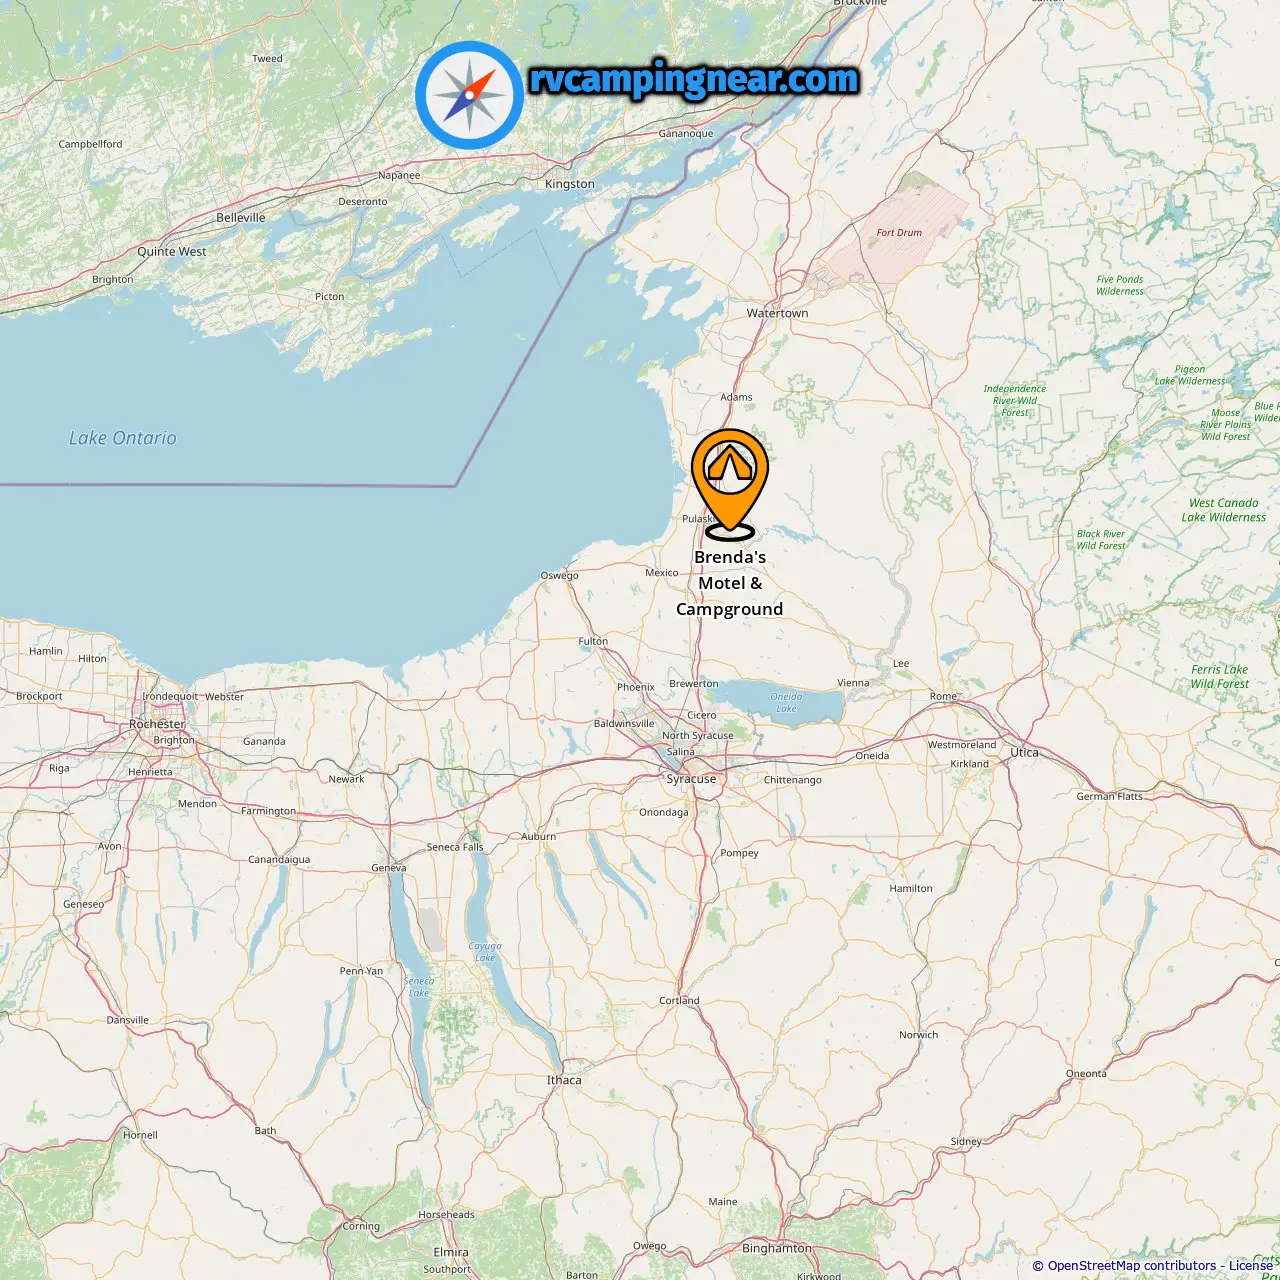The width and height of the screenshot is (1280, 1280).
Task: Click the Syracuse city label
Action: click(x=691, y=779)
